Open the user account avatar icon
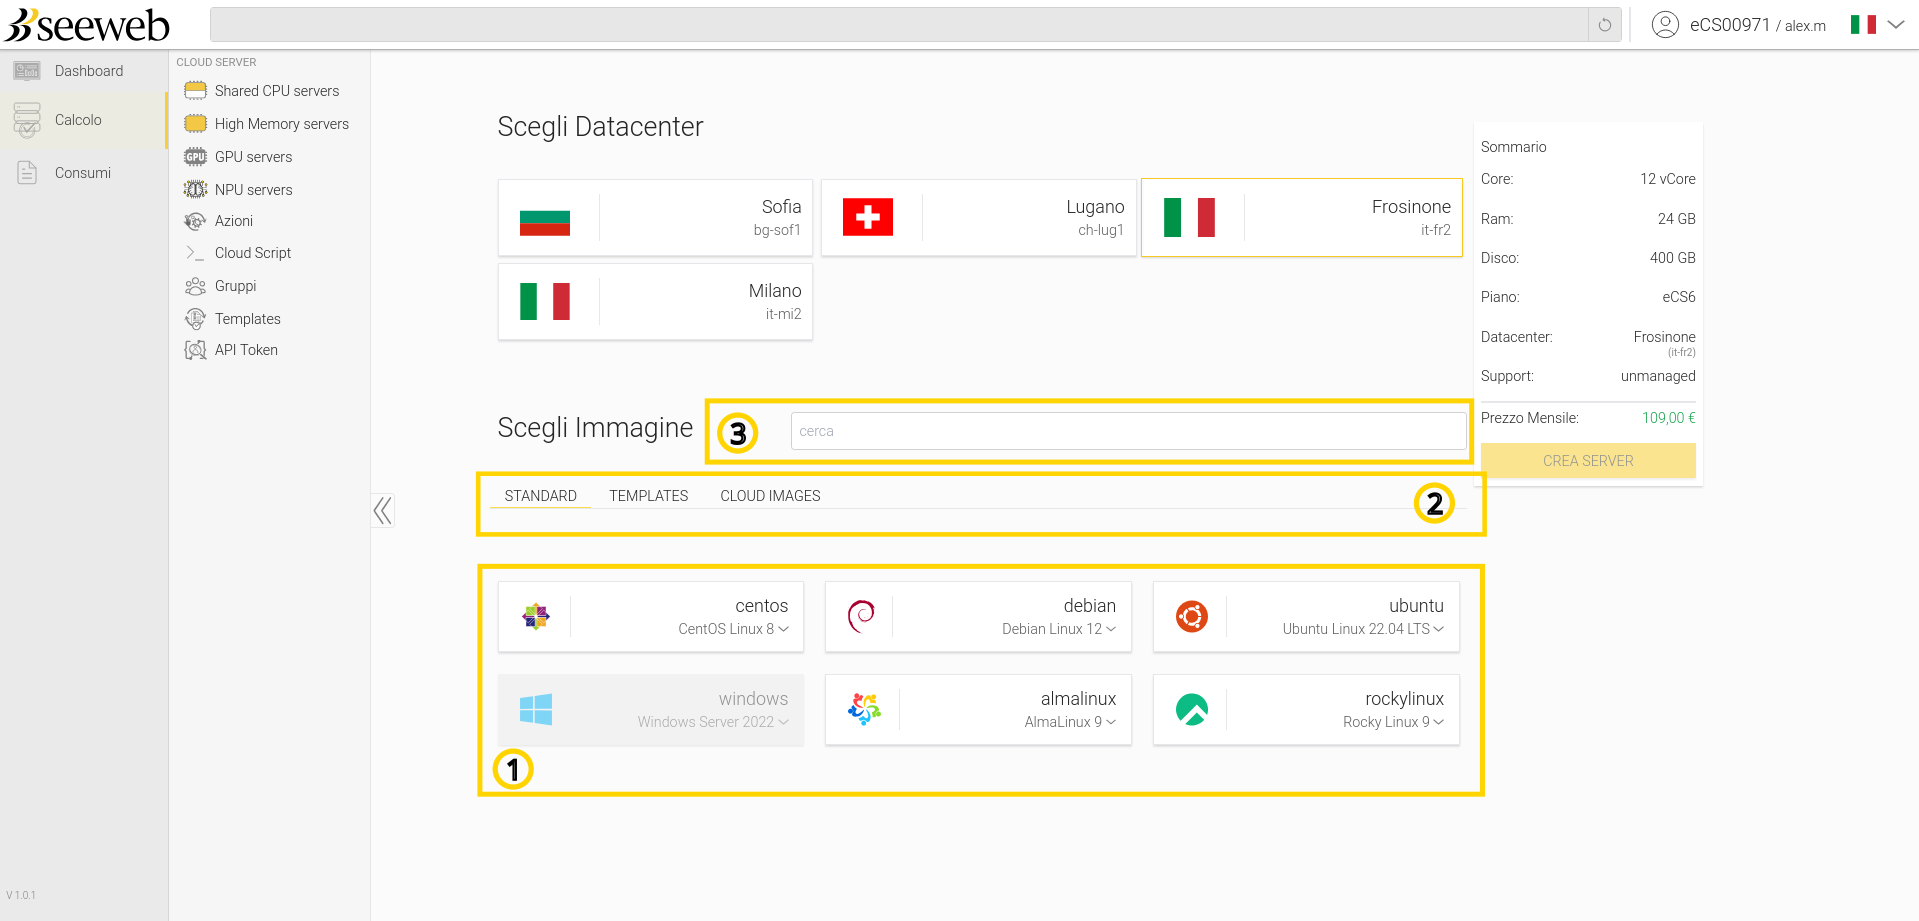Screen dimensions: 1919x921 1665,25
